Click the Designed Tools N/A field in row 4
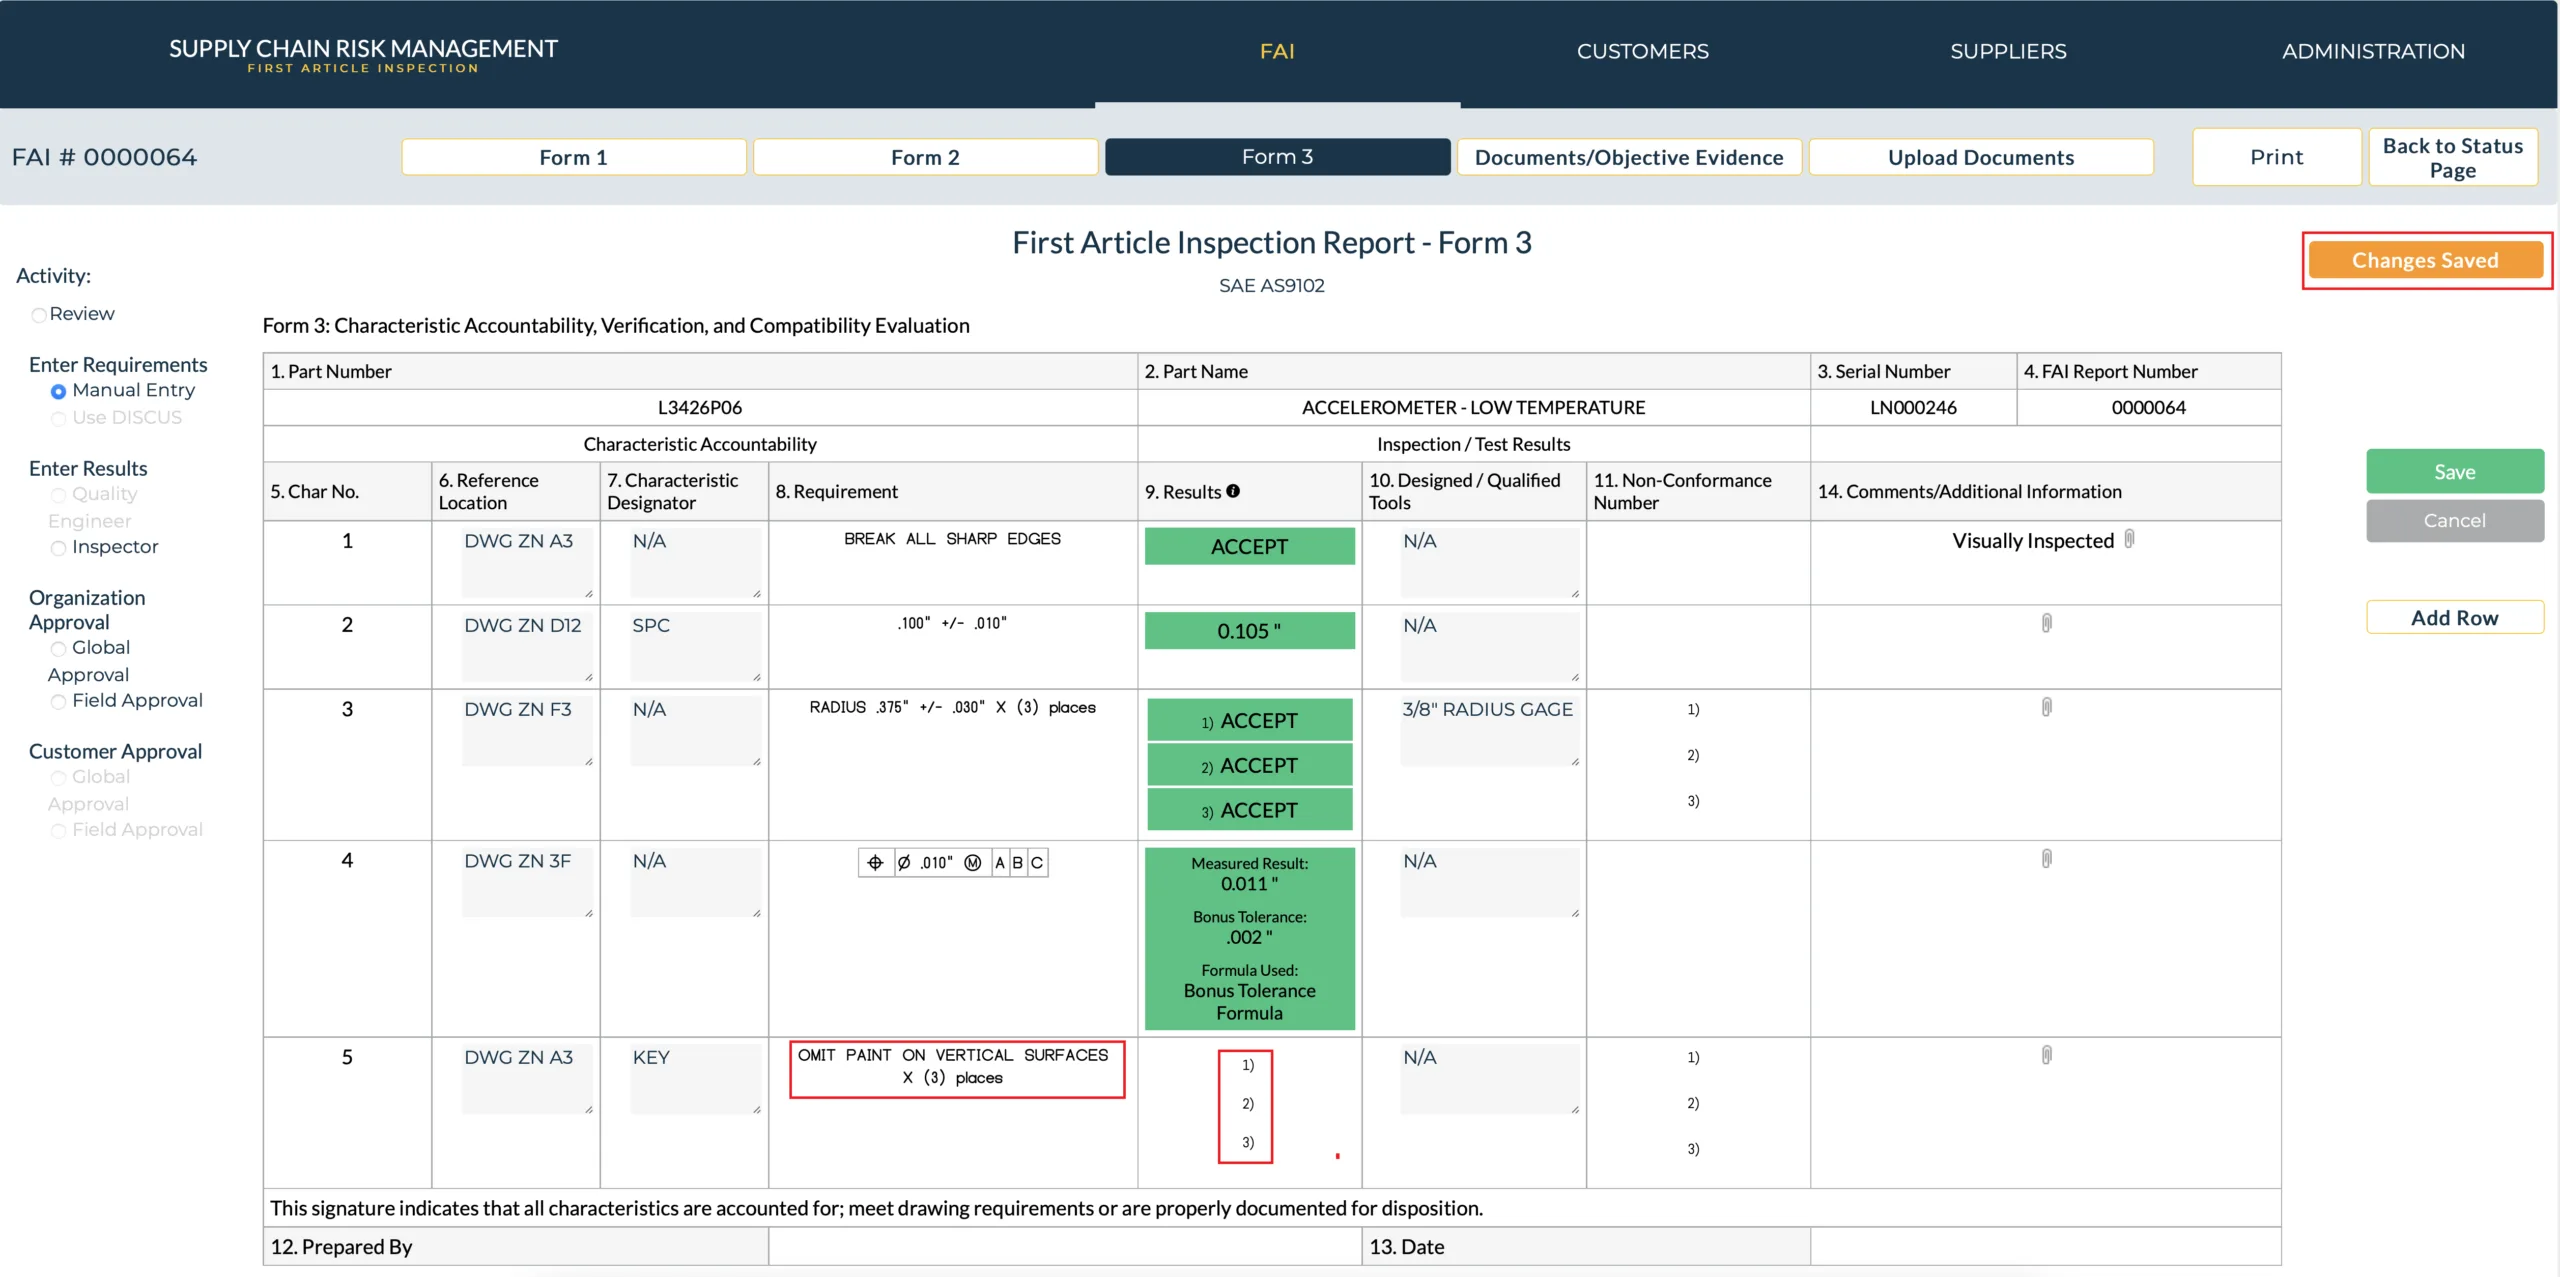This screenshot has width=2560, height=1277. tap(1490, 882)
